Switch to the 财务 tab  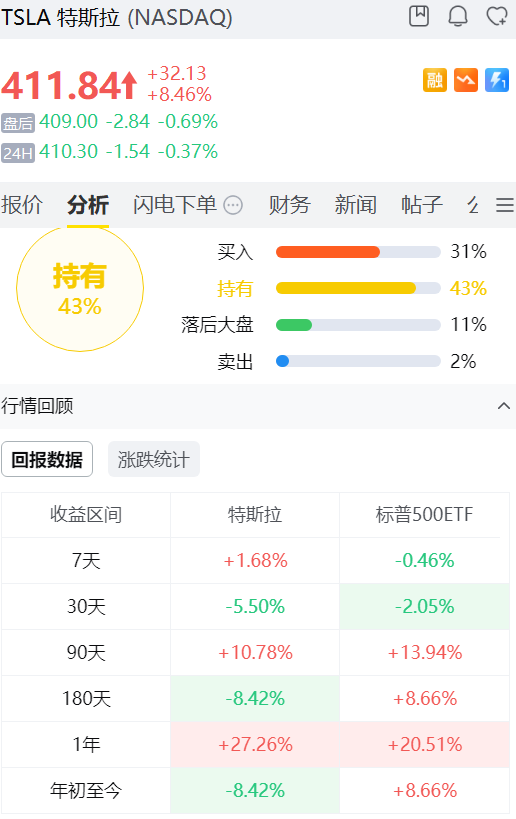289,205
